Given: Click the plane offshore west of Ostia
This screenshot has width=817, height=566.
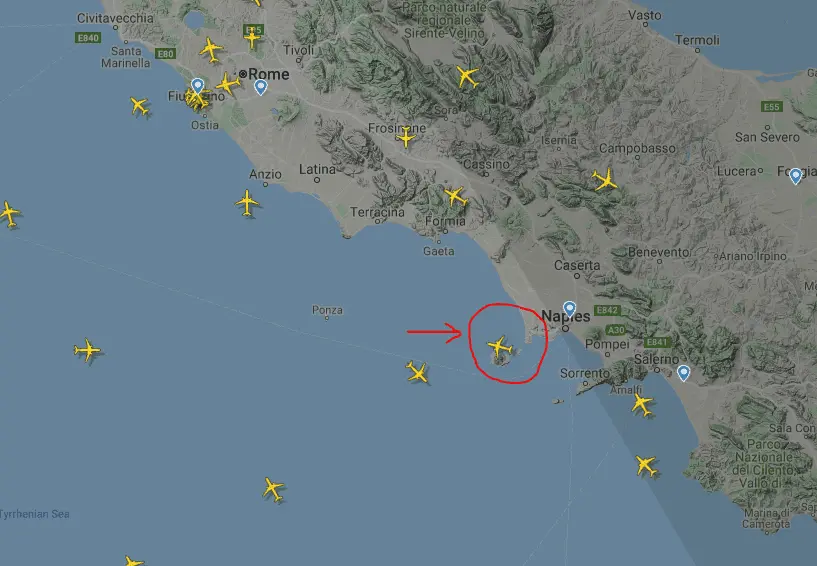Looking at the screenshot, I should [x=139, y=106].
